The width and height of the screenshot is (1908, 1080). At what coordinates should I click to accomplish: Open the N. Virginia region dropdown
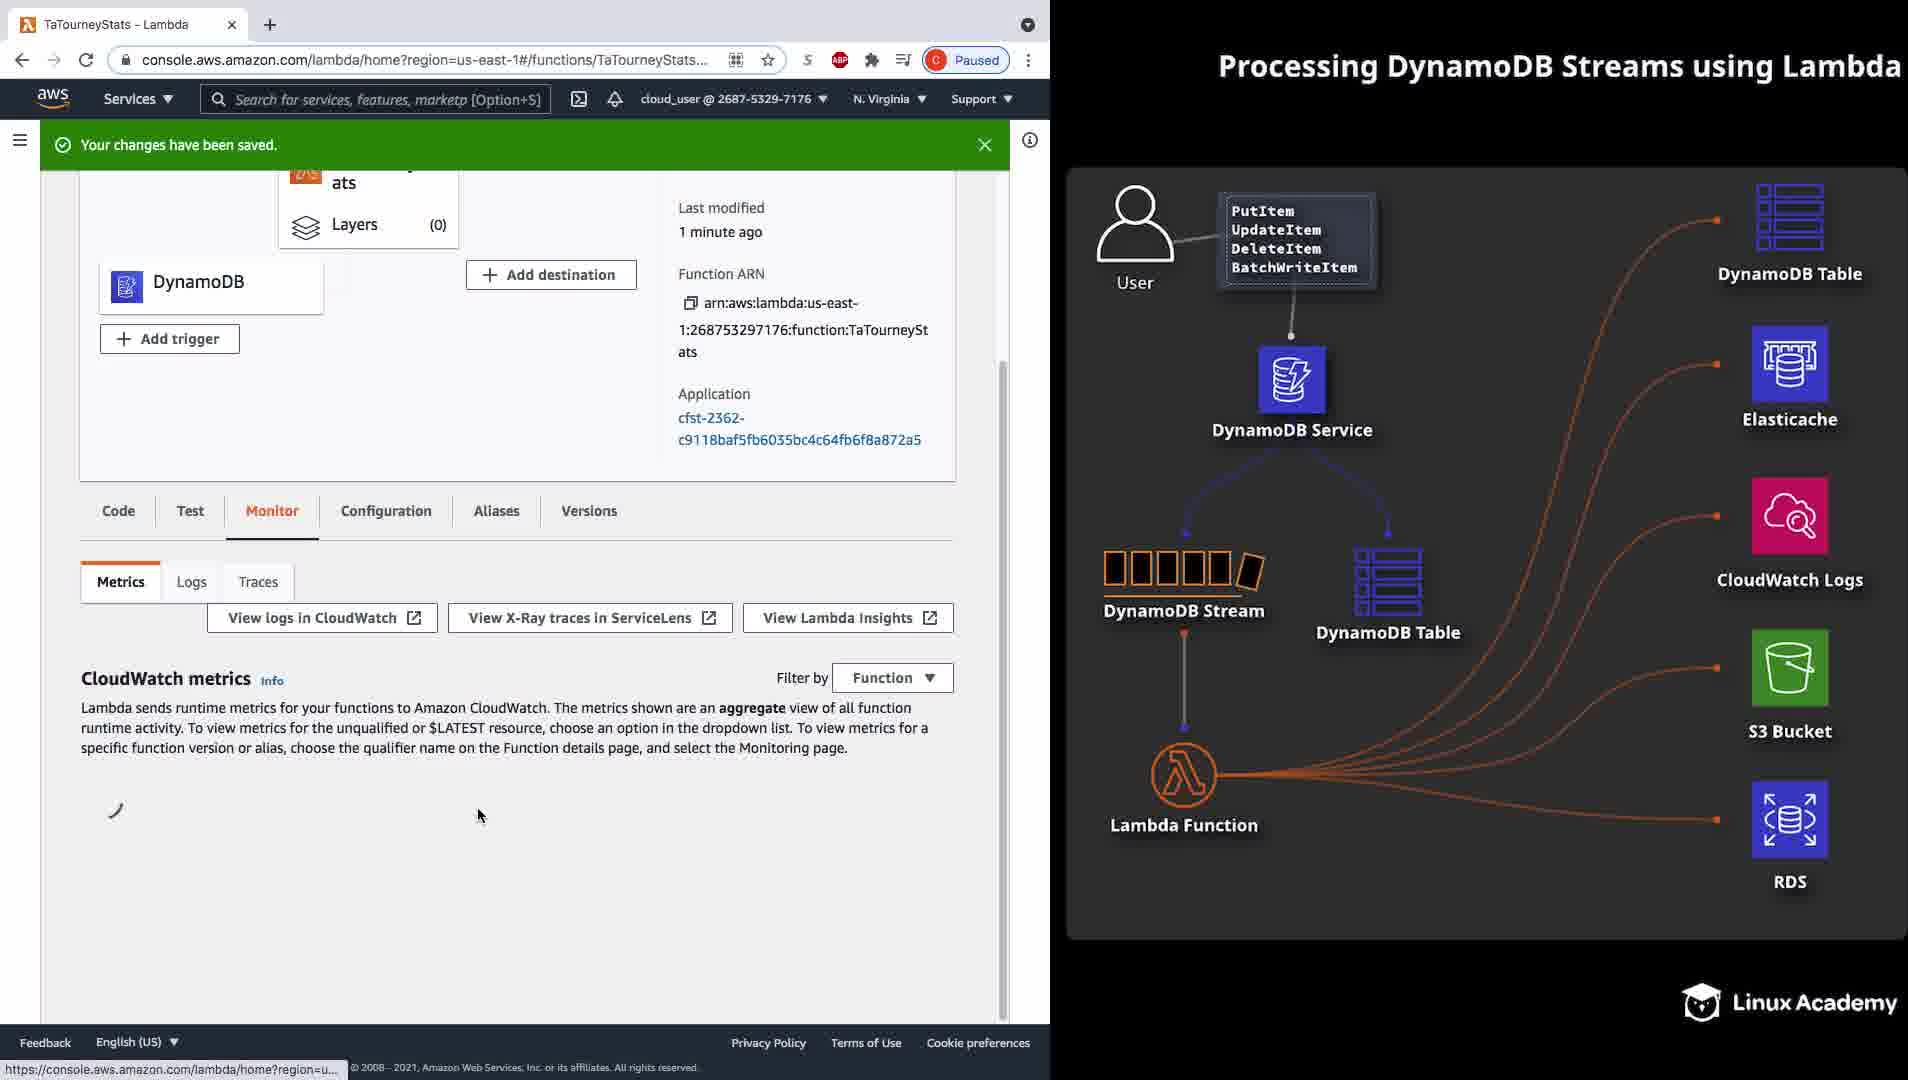pyautogui.click(x=889, y=99)
